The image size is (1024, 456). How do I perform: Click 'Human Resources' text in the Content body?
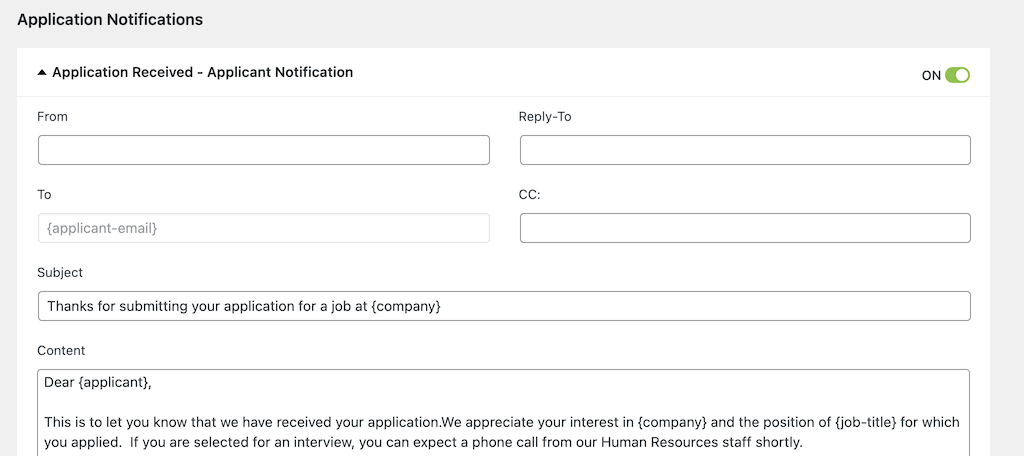click(x=660, y=442)
